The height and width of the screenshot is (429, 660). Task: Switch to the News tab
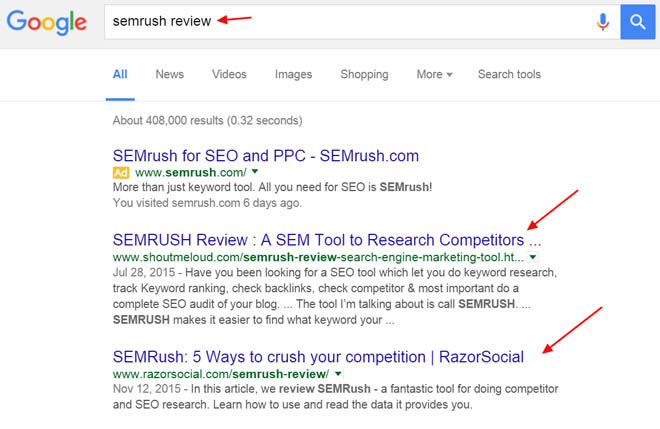[x=169, y=74]
